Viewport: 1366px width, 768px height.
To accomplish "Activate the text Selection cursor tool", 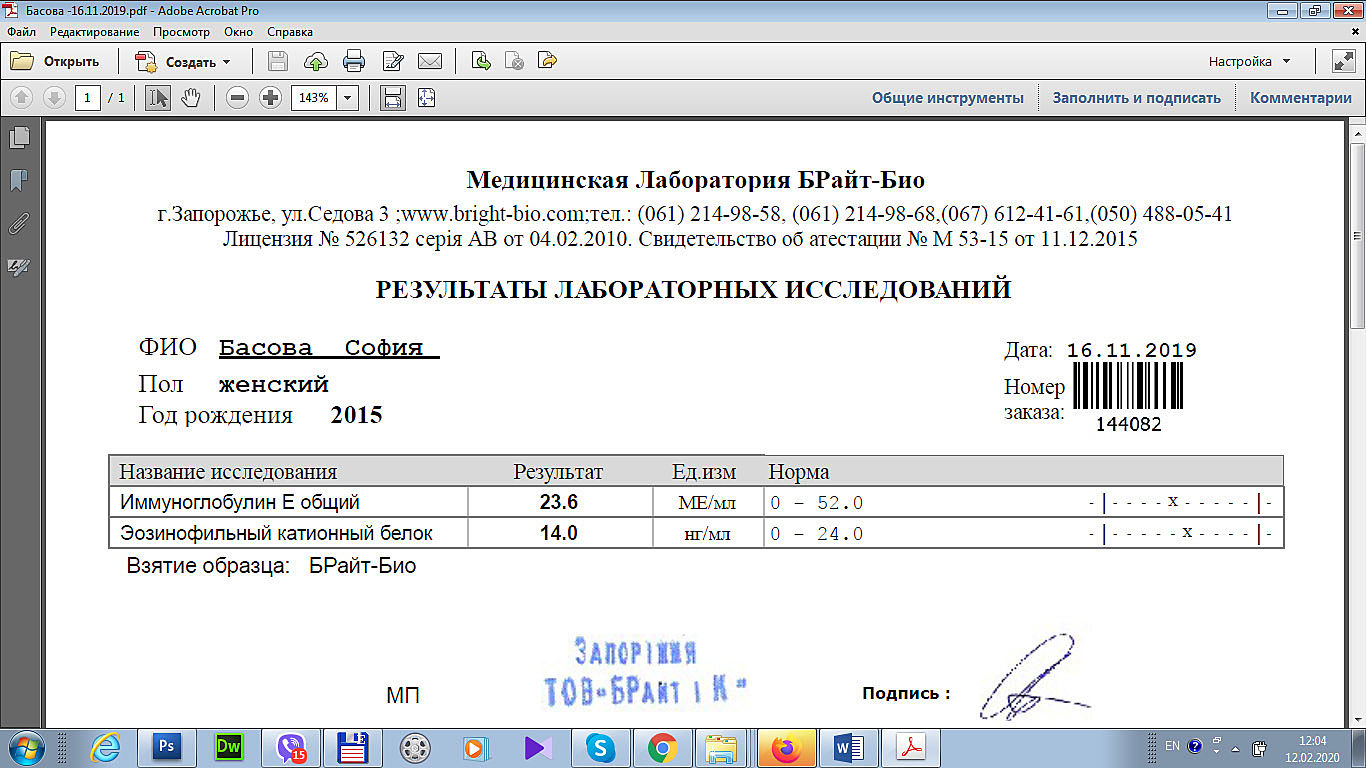I will 157,98.
